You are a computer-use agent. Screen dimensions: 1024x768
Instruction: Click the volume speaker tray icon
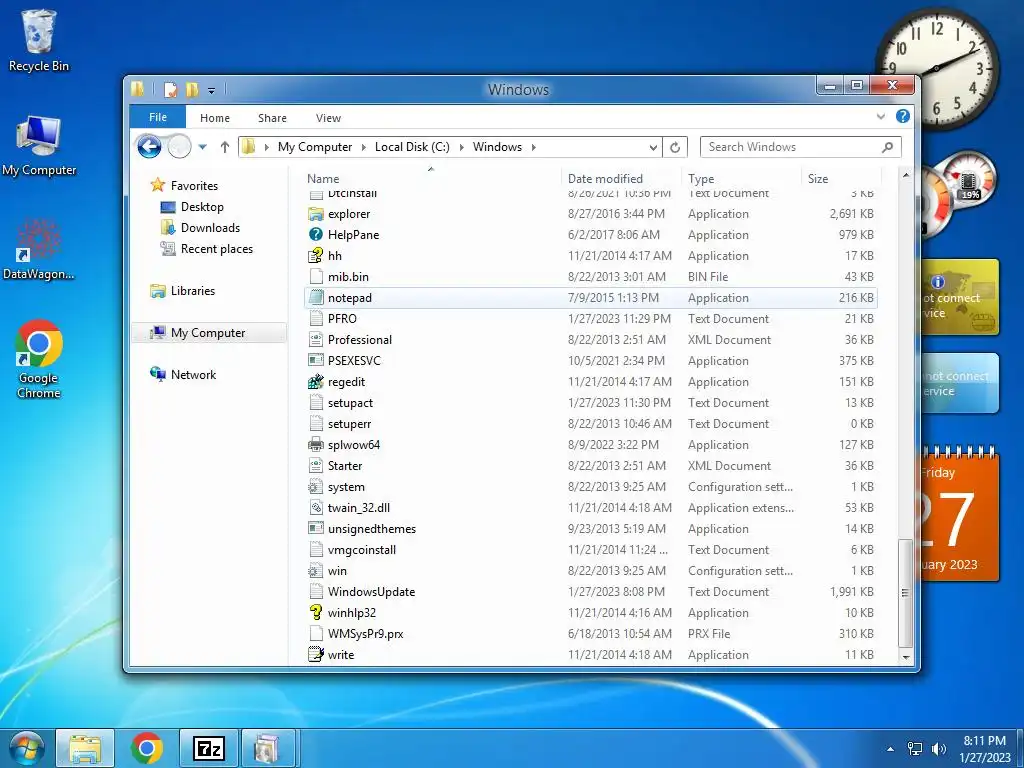[939, 749]
